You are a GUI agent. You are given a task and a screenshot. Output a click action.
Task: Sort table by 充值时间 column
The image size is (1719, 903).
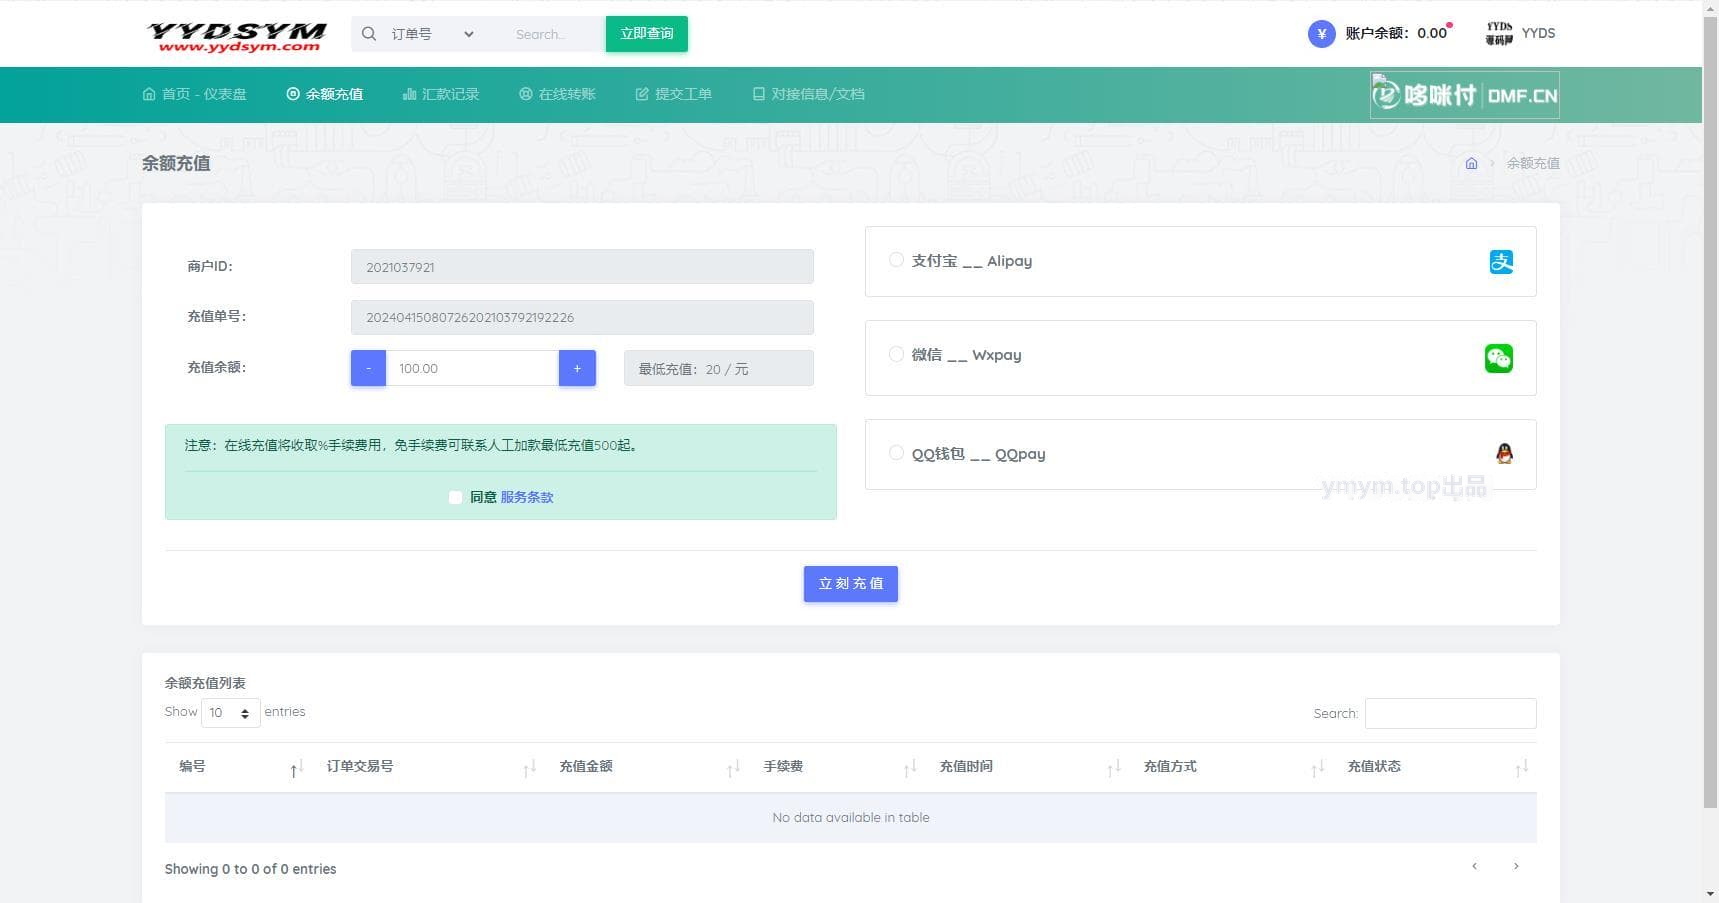1027,767
